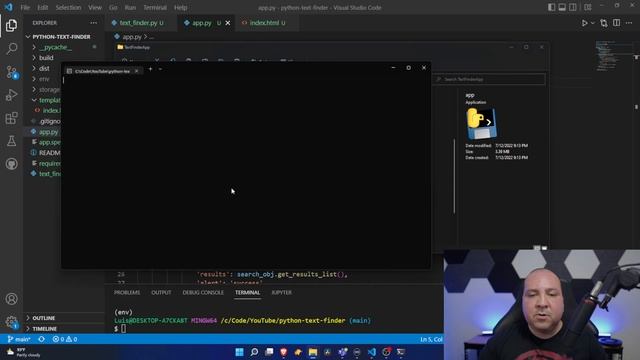Image resolution: width=640 pixels, height=360 pixels.
Task: Click the Explorer more actions ellipsis
Action: 93,23
